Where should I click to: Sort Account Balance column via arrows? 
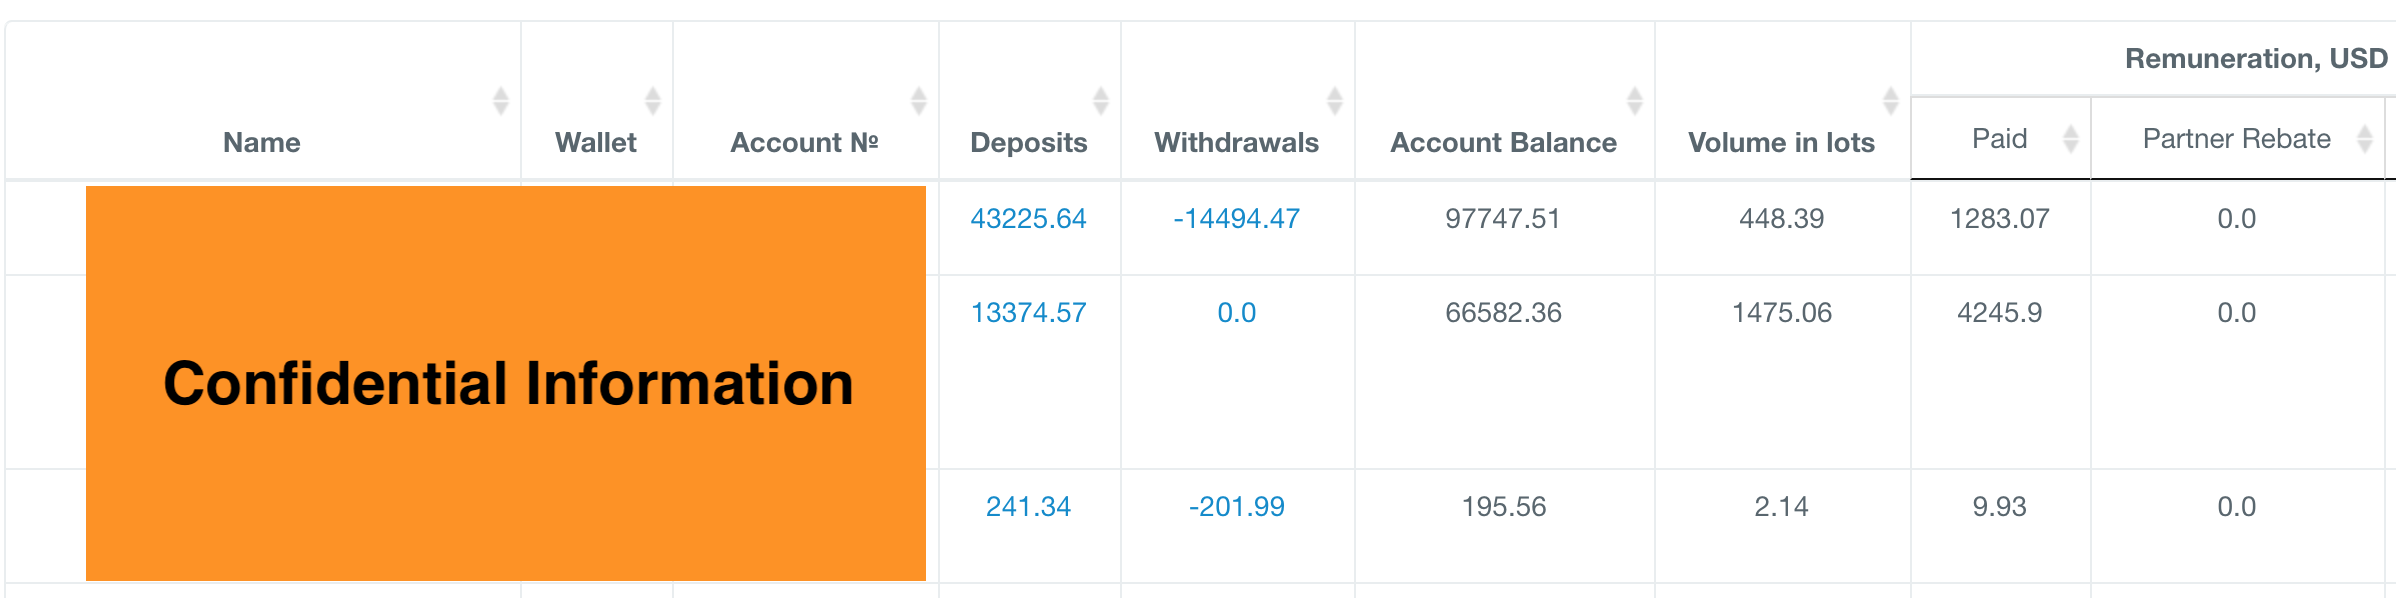pos(1635,101)
